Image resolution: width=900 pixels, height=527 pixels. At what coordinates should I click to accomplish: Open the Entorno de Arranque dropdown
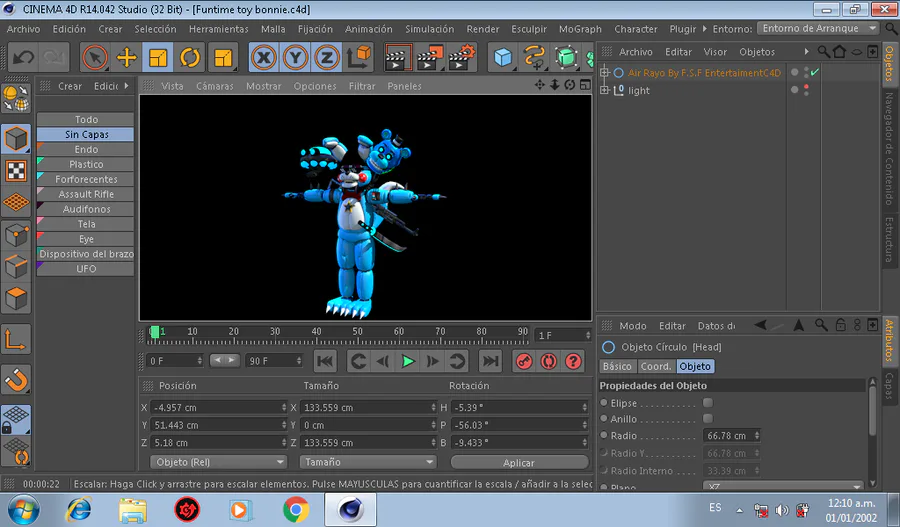[818, 29]
